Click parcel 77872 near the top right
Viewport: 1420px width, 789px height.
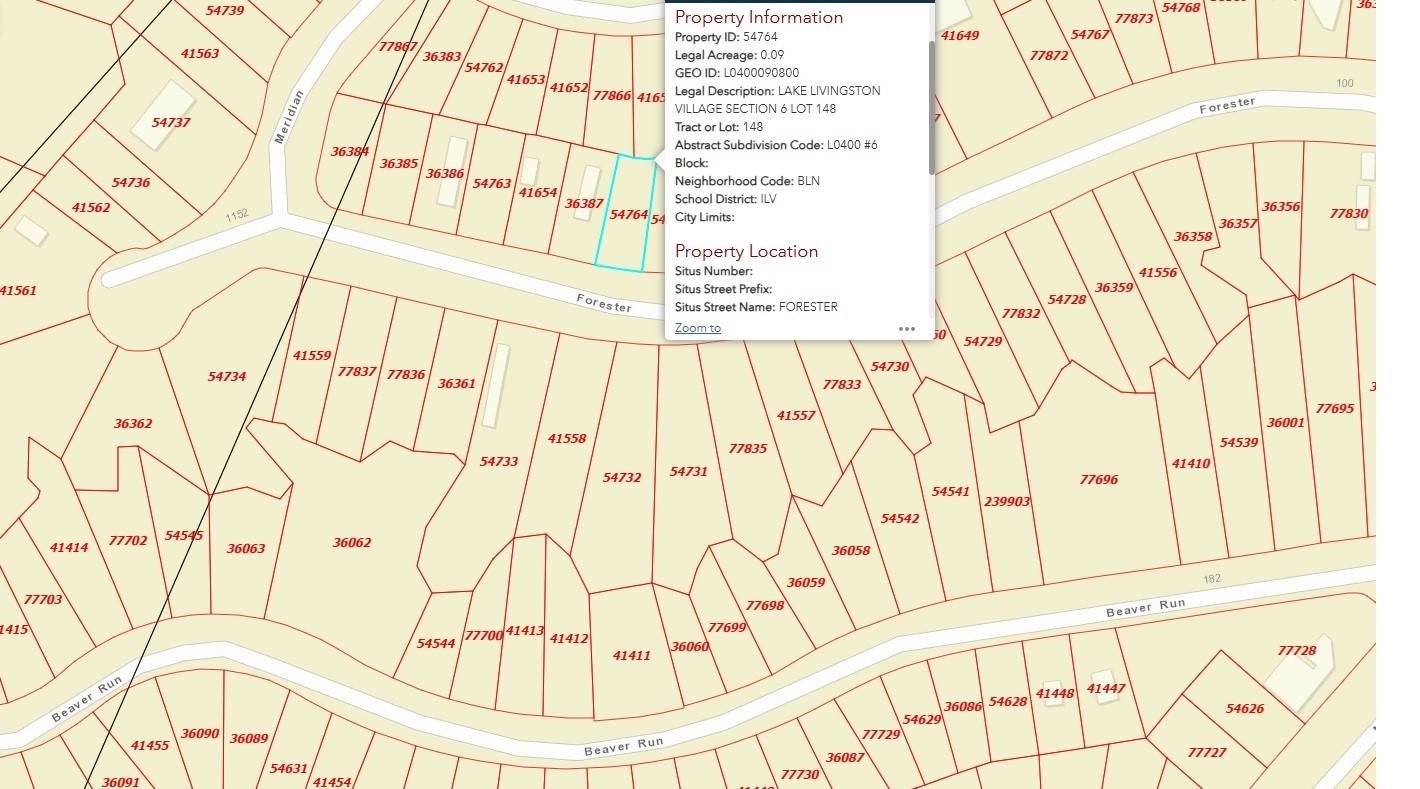[1048, 56]
